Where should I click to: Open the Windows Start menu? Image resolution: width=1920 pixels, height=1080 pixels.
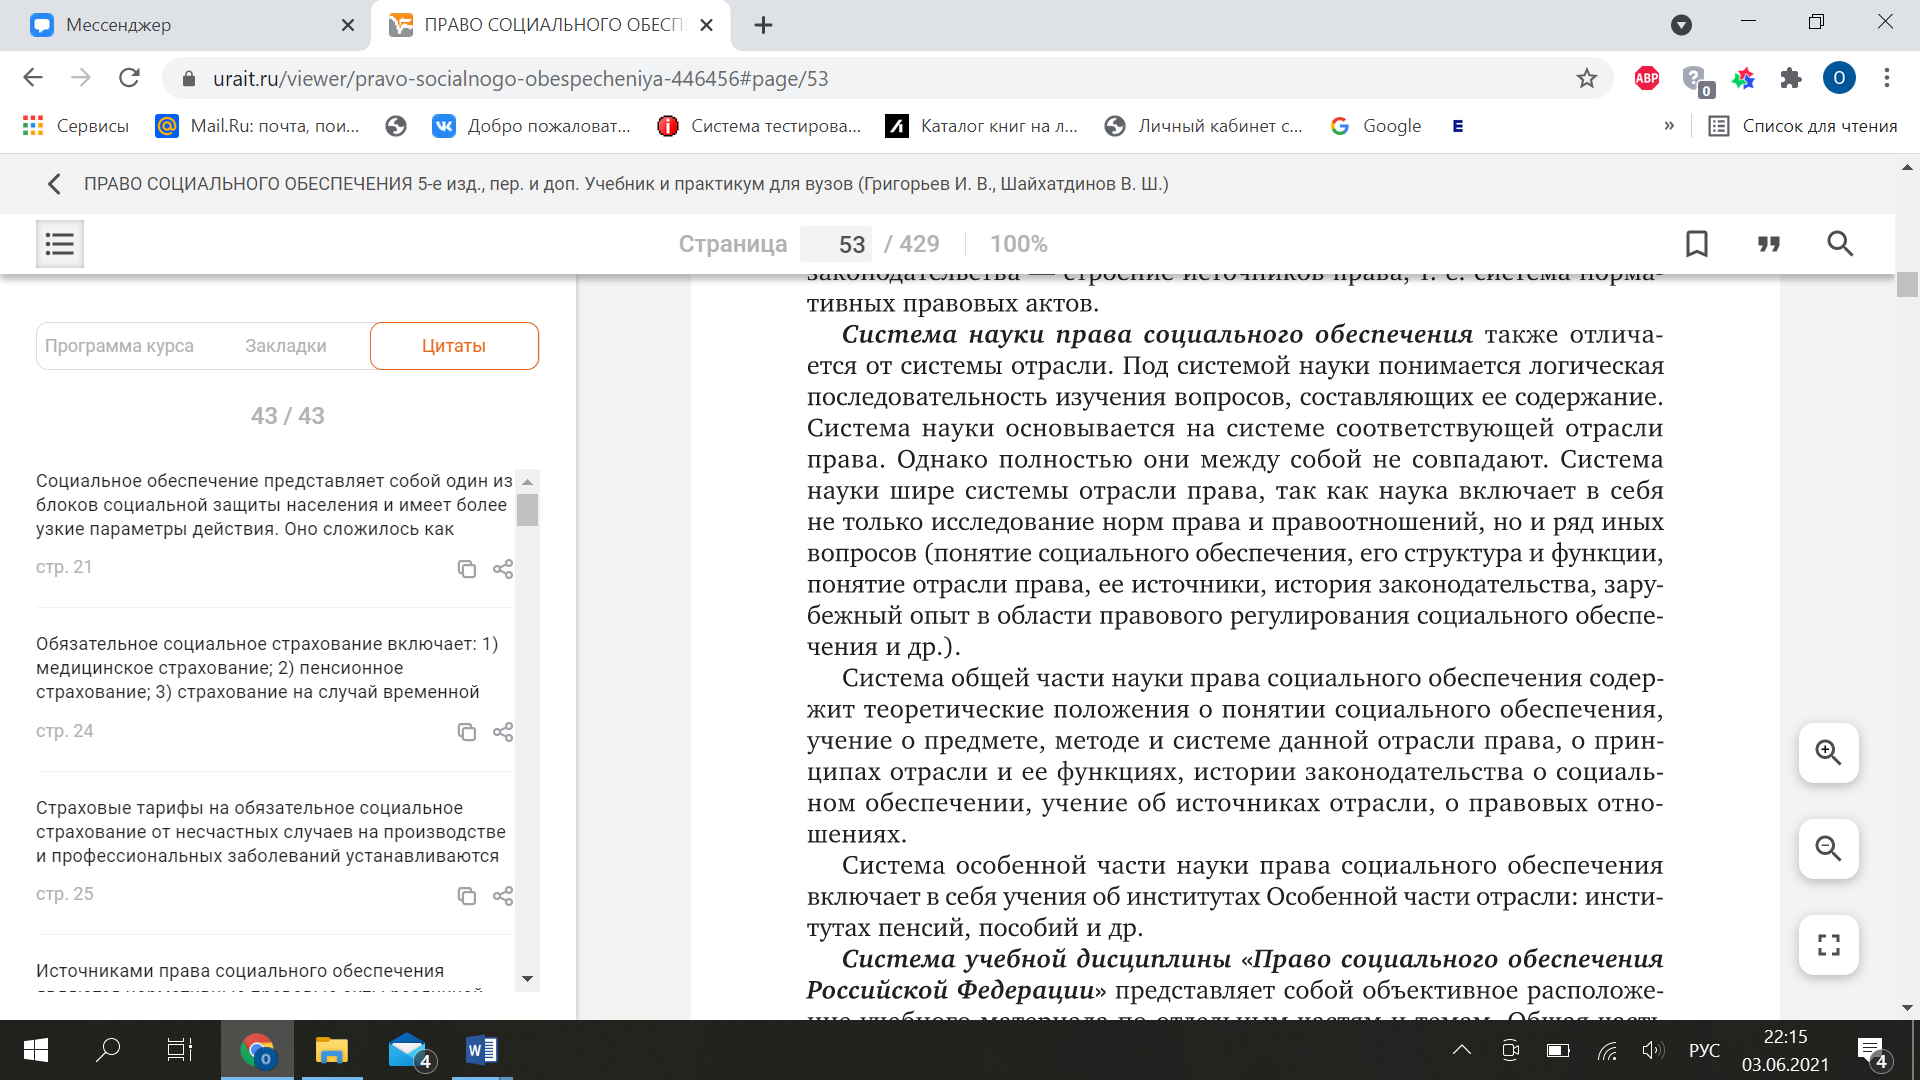click(x=36, y=1050)
